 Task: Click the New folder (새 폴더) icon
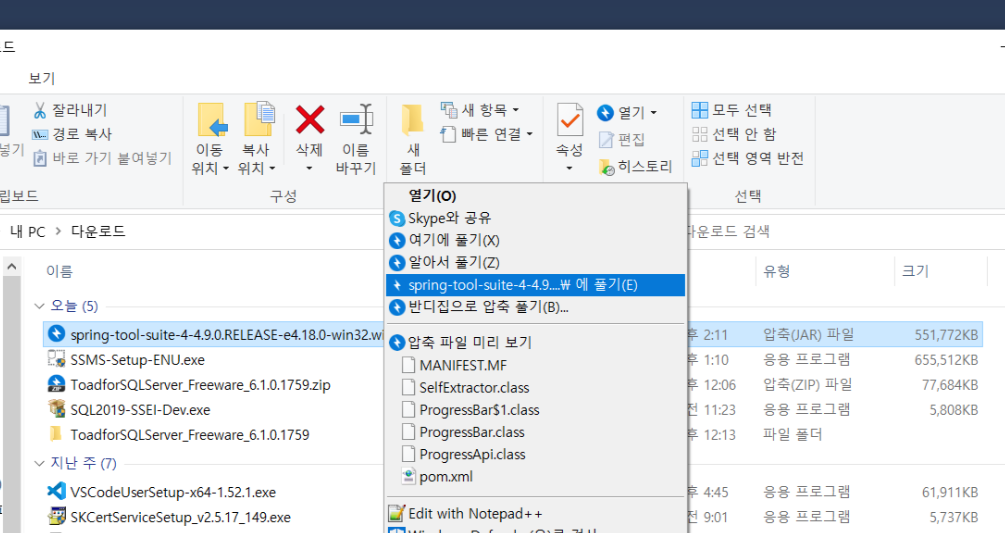413,120
